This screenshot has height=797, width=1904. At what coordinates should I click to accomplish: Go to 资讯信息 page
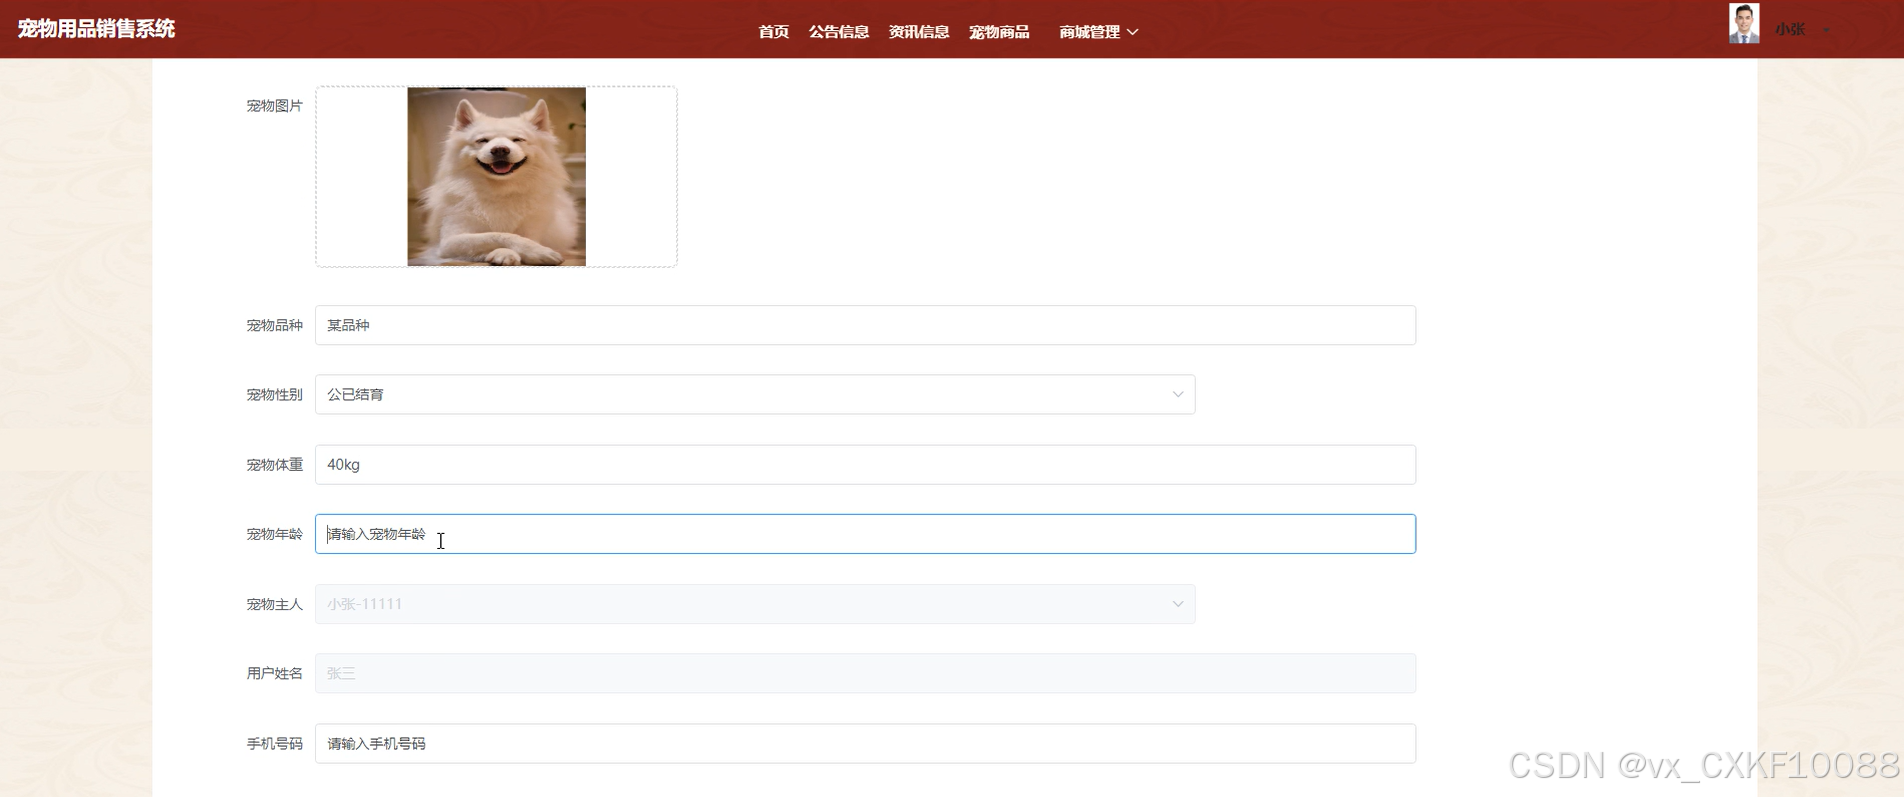point(918,32)
